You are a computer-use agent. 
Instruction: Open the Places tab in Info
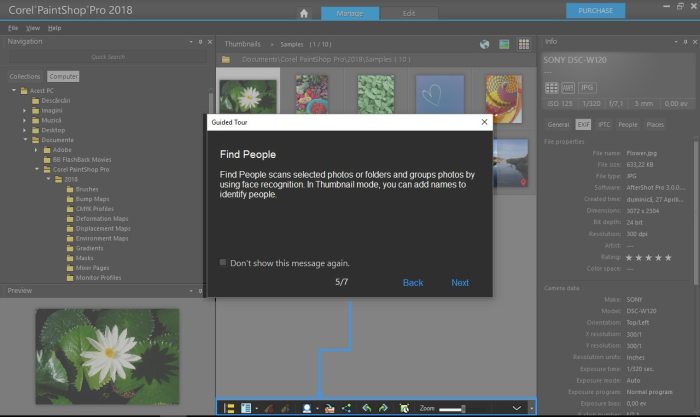point(655,125)
